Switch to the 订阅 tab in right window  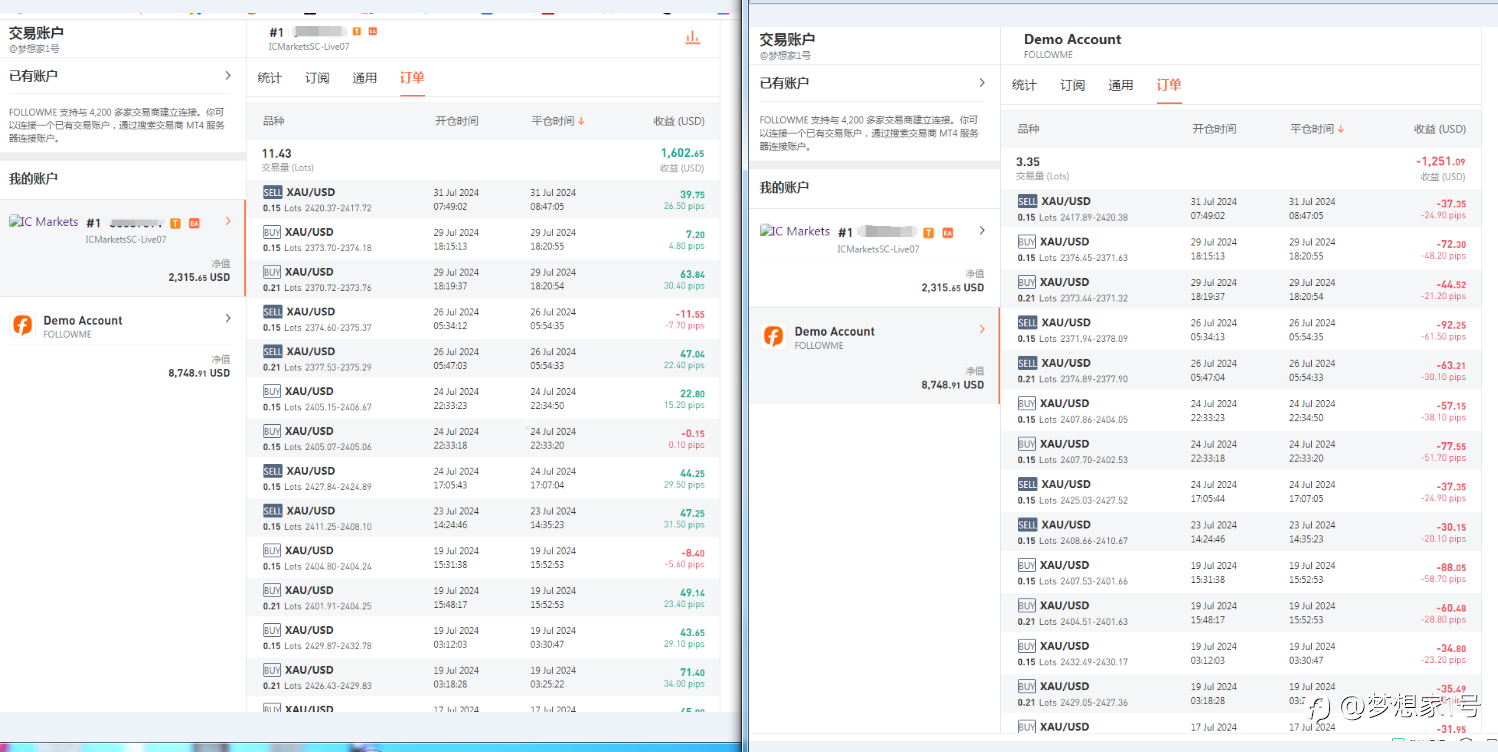click(x=1072, y=85)
